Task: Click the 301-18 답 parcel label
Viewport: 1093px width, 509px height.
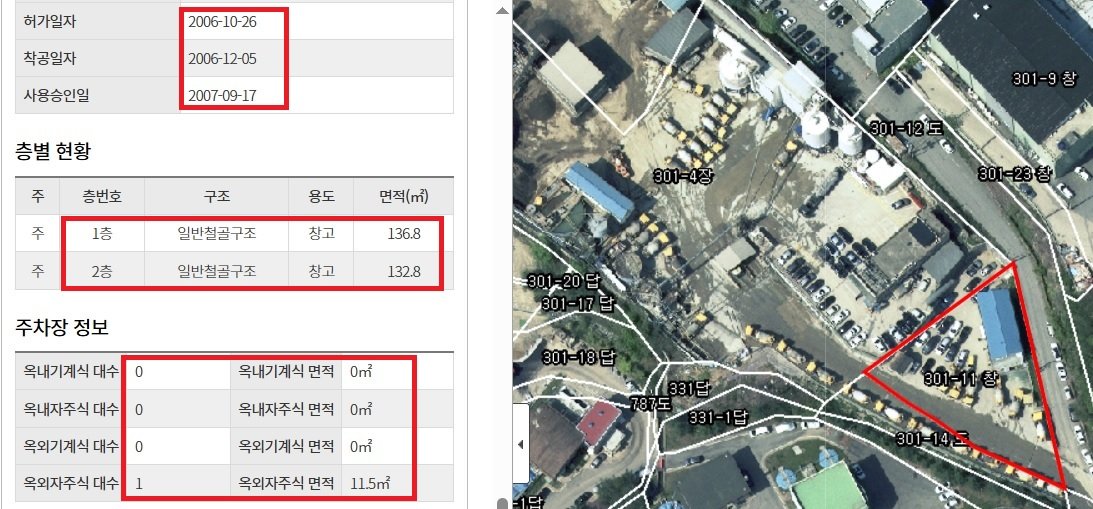Action: (x=583, y=357)
